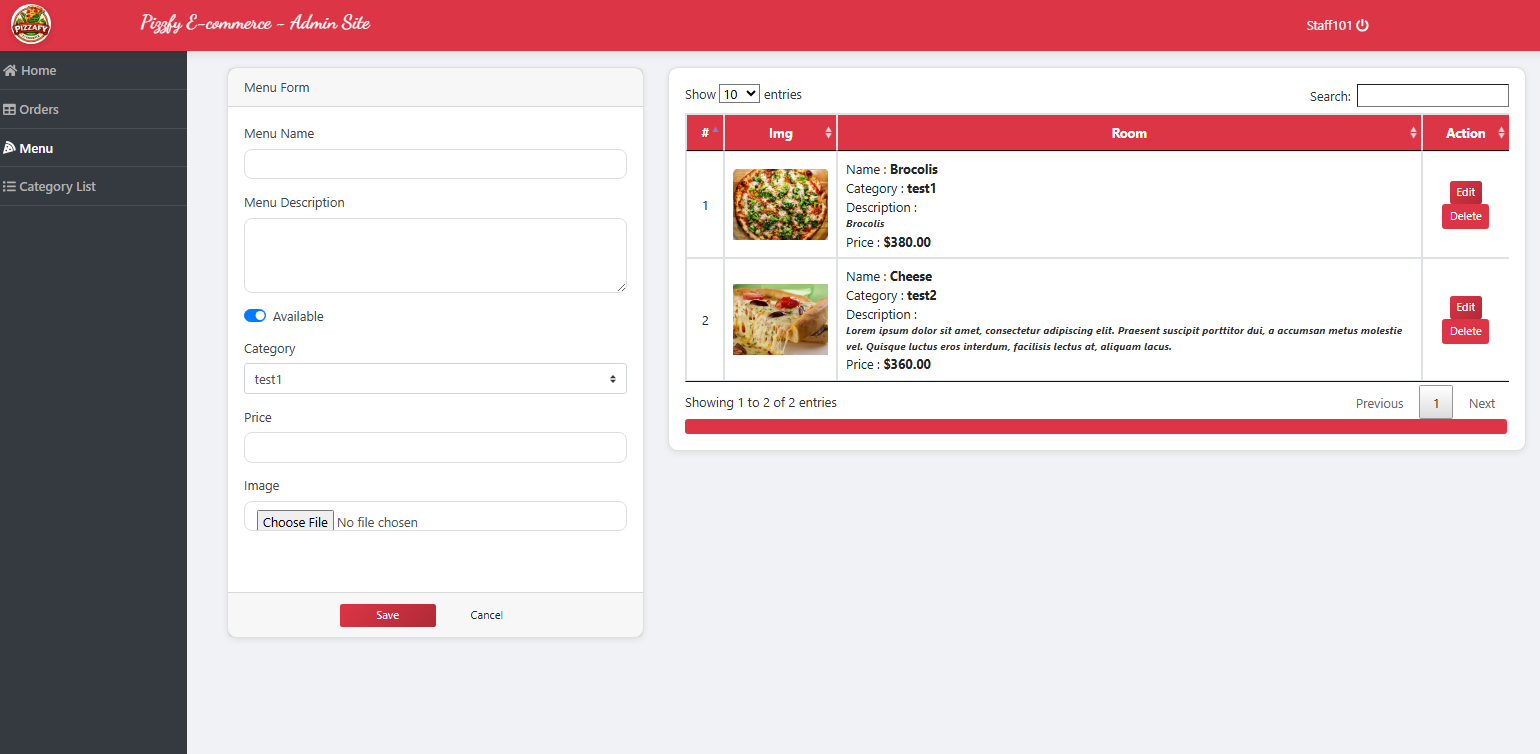
Task: Toggle the Available switch off
Action: point(255,315)
